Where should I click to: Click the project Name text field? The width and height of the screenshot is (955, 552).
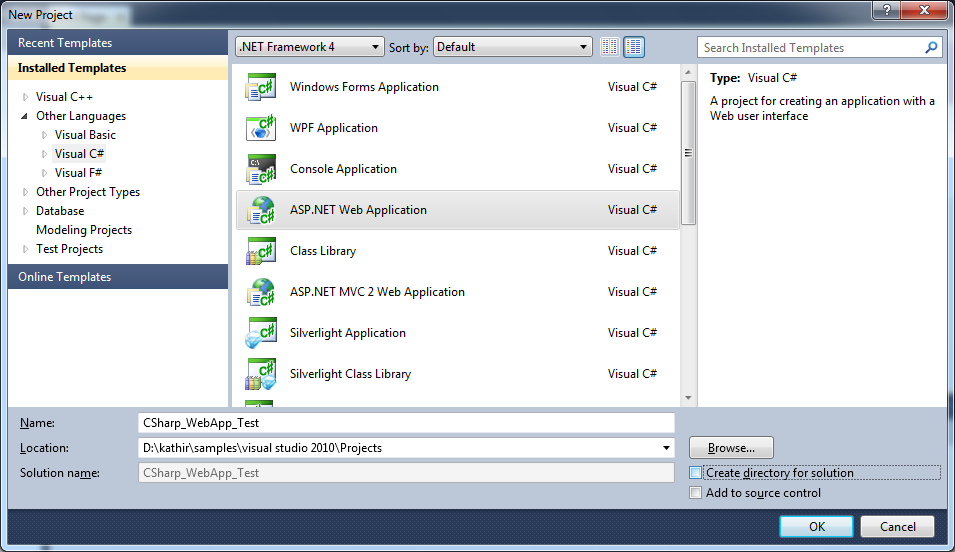[x=406, y=423]
